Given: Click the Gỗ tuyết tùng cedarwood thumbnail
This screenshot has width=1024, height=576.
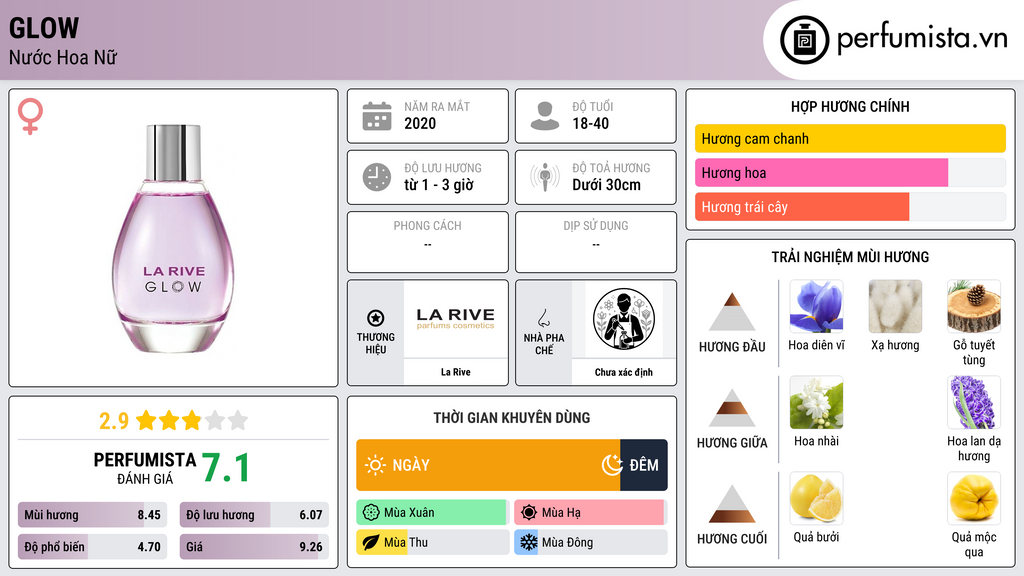Looking at the screenshot, I should pos(974,307).
